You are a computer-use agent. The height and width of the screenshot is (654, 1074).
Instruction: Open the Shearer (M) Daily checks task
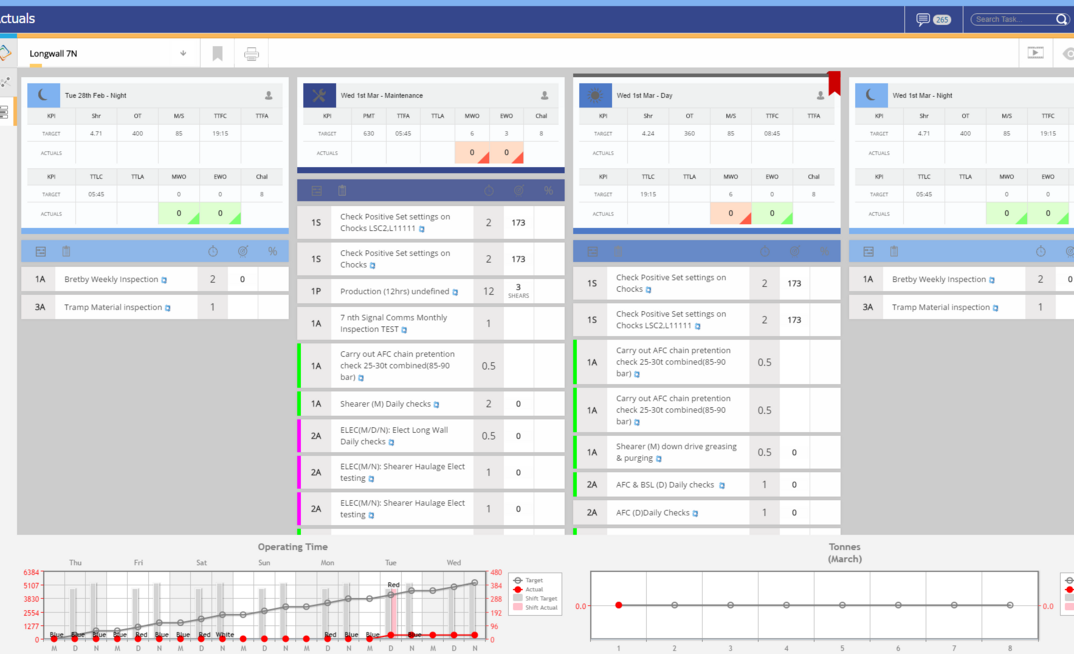388,404
